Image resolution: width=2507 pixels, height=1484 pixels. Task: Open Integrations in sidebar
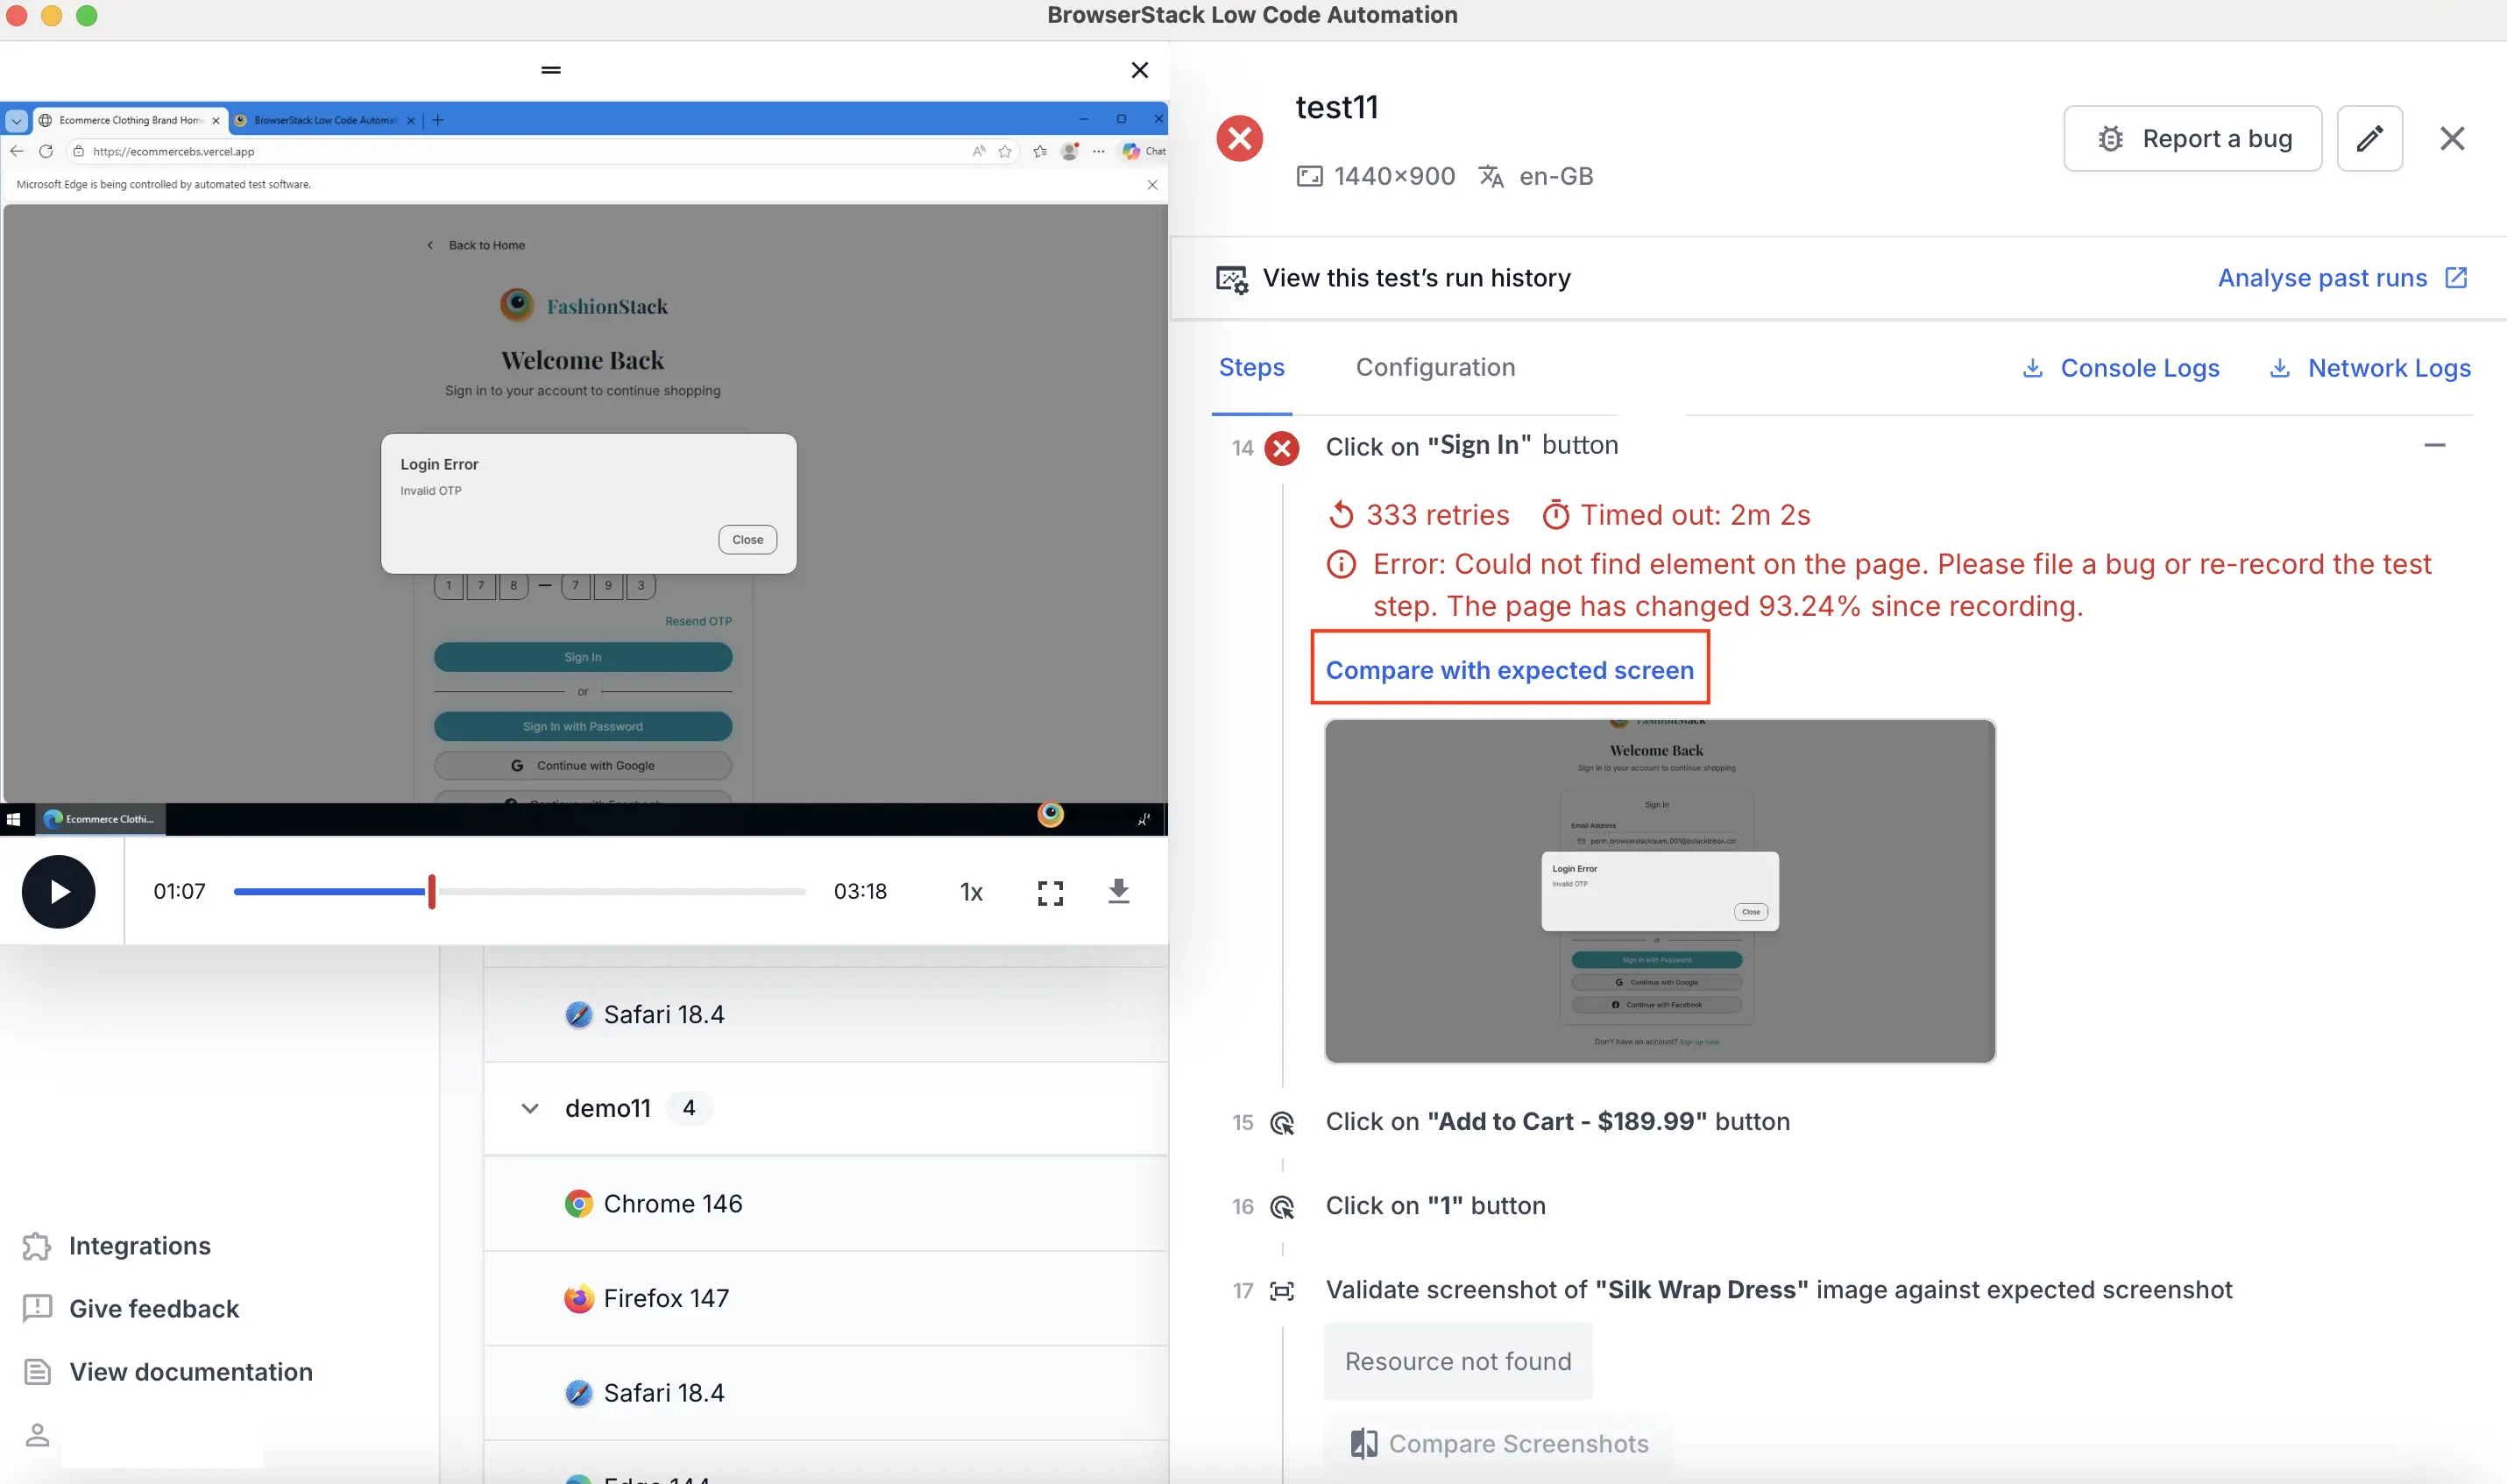(116, 1246)
